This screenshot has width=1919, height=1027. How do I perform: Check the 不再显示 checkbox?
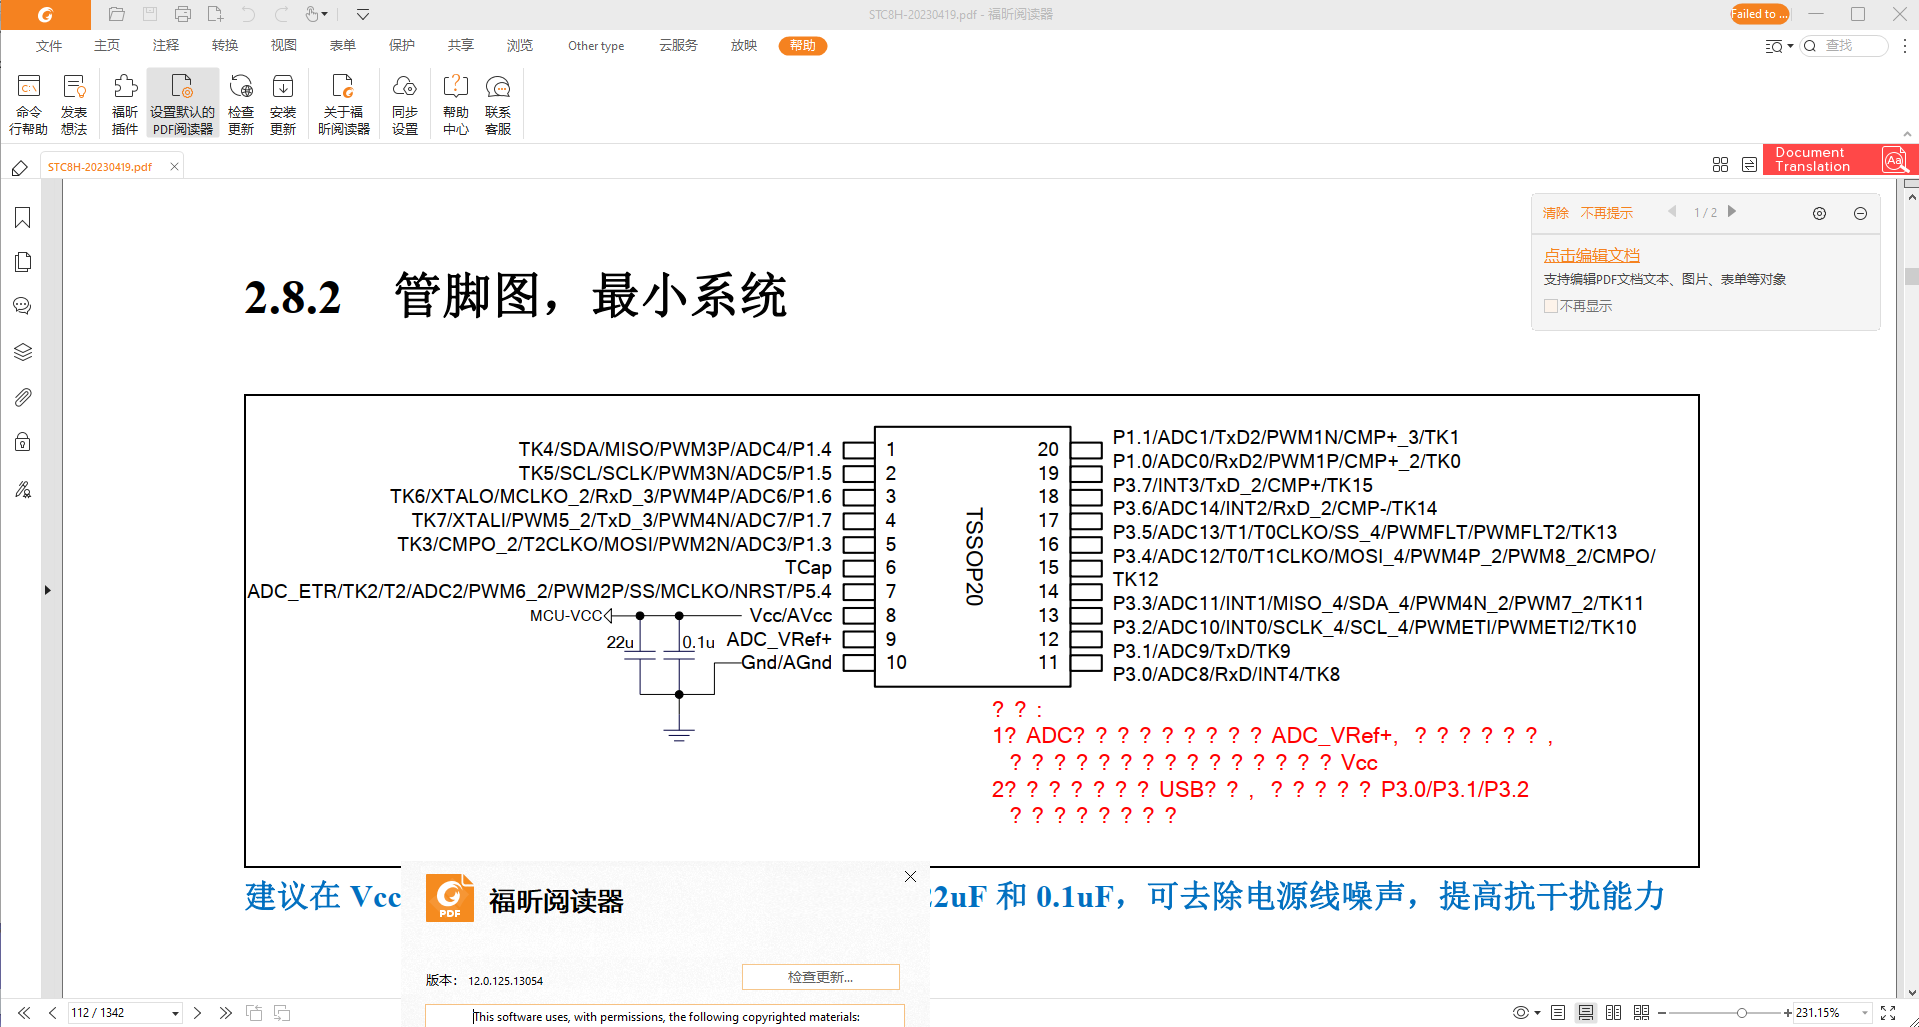1550,306
